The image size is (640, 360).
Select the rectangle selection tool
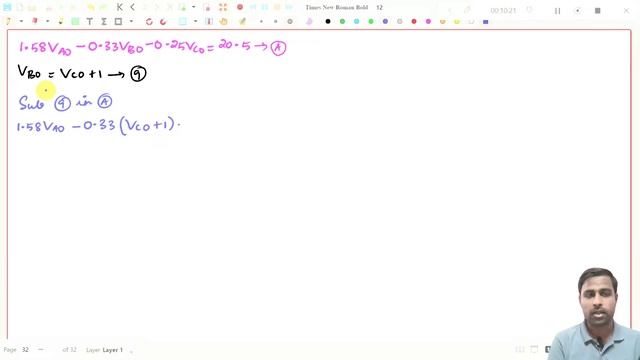pyautogui.click(x=183, y=21)
